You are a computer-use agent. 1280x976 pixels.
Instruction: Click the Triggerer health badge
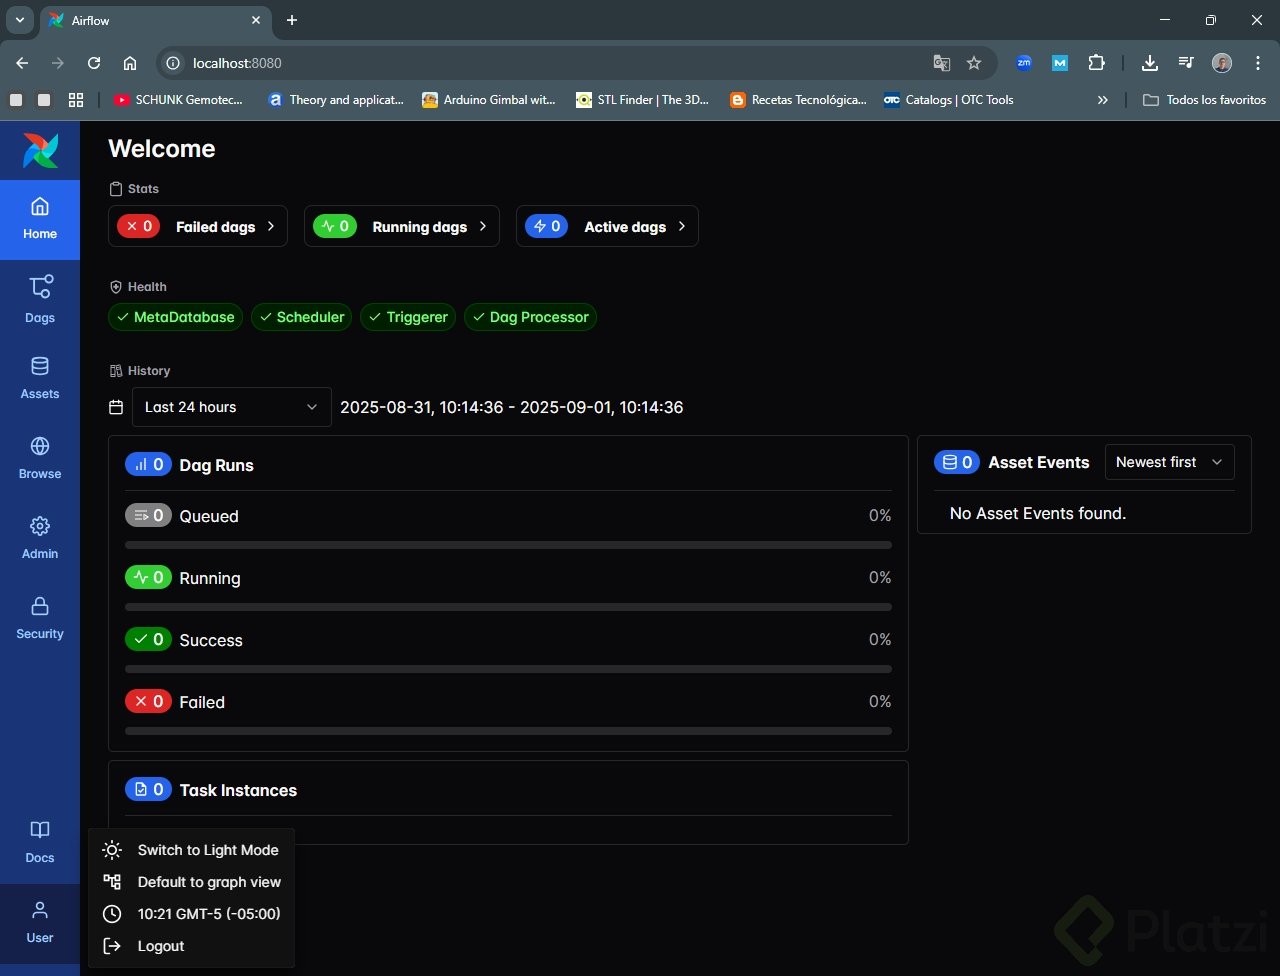[x=408, y=317]
